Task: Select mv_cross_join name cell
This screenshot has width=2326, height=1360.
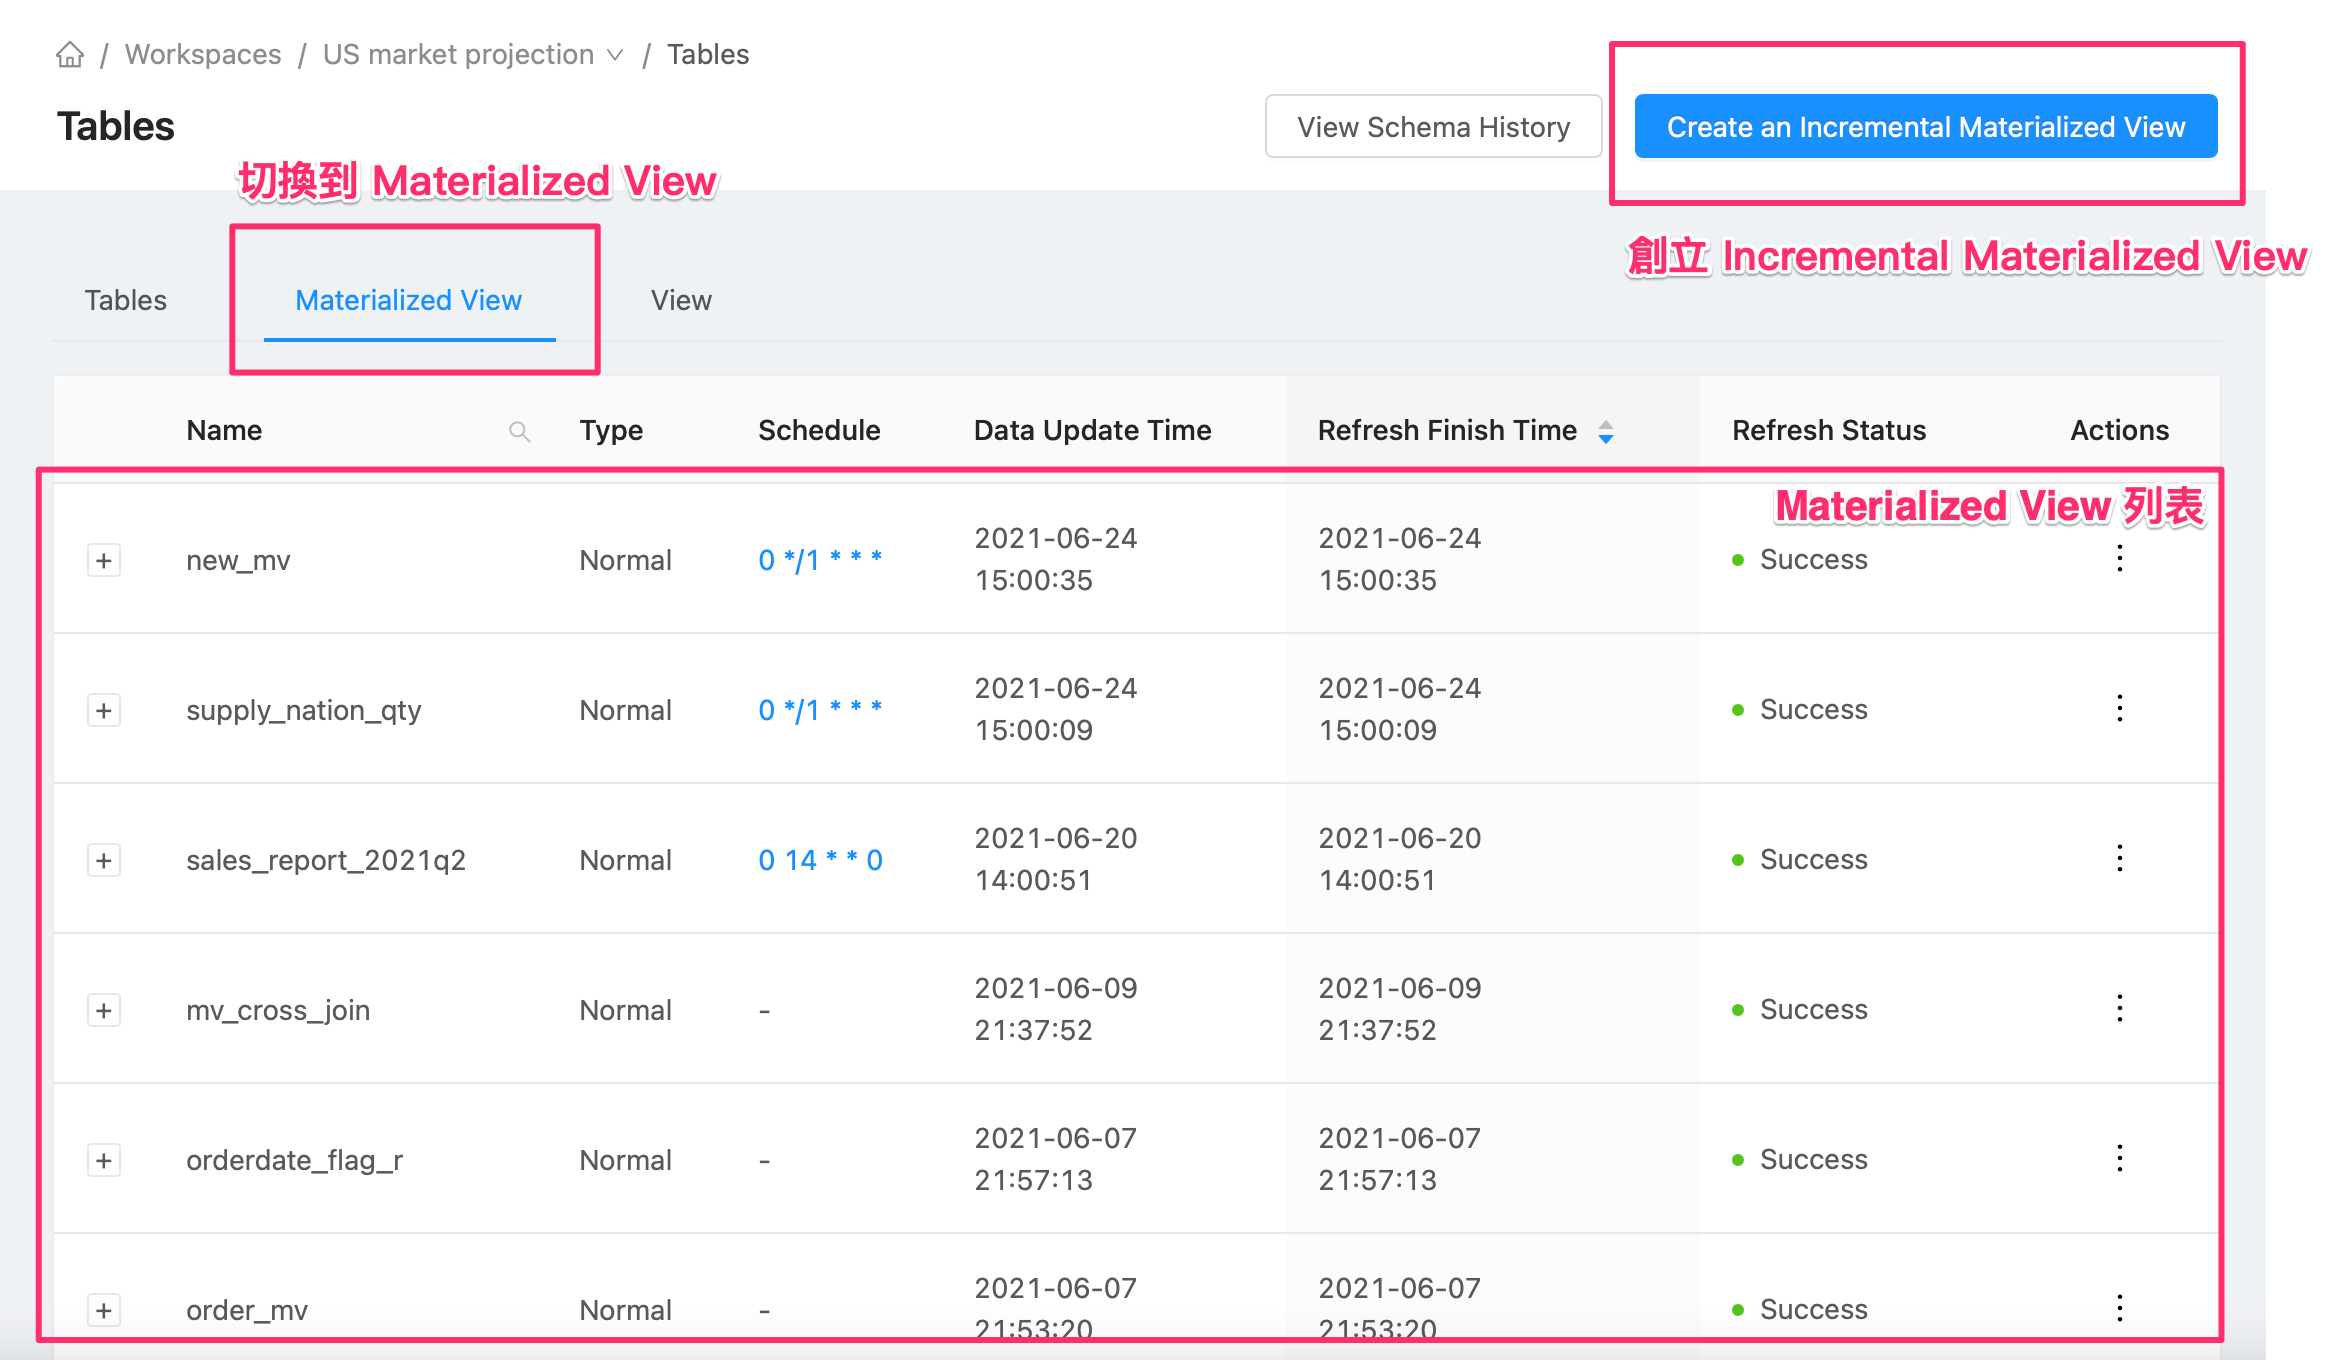Action: [x=278, y=1010]
